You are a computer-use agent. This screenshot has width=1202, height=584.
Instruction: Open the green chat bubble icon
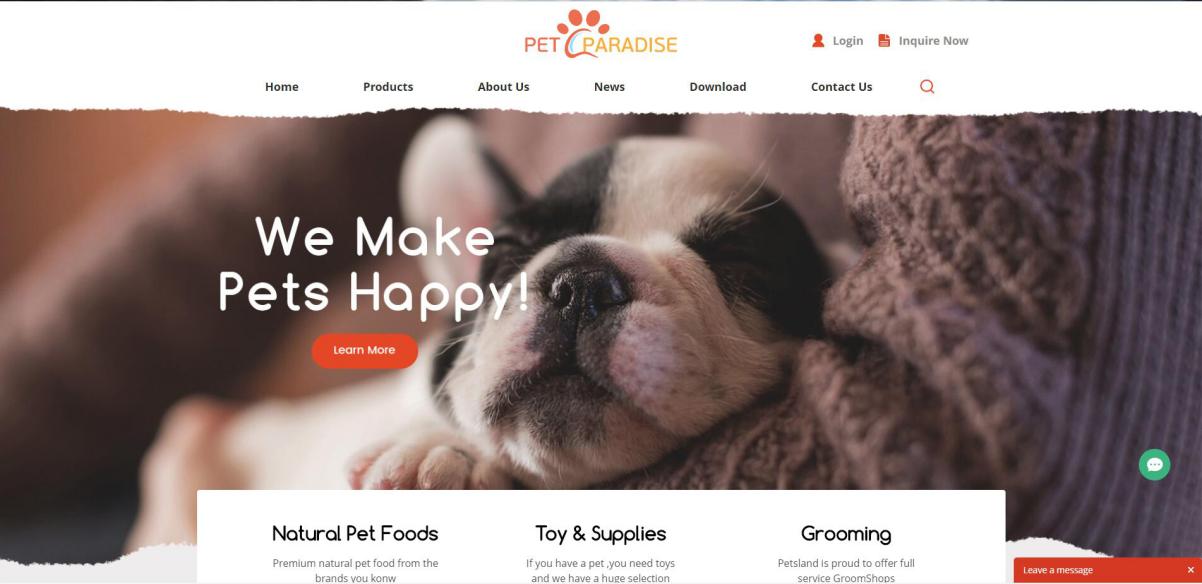click(x=1154, y=464)
